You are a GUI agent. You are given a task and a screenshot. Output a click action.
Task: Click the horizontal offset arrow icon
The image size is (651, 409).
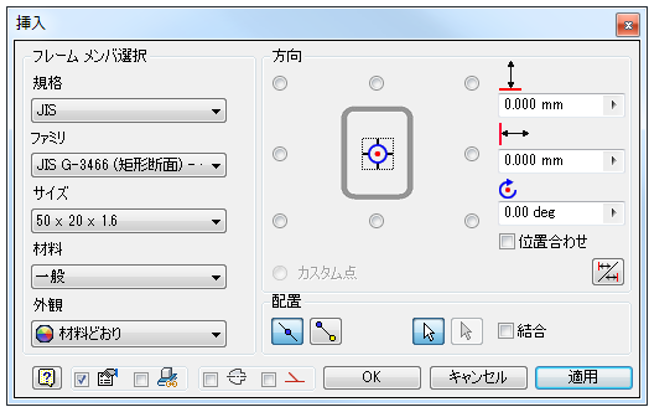[514, 134]
